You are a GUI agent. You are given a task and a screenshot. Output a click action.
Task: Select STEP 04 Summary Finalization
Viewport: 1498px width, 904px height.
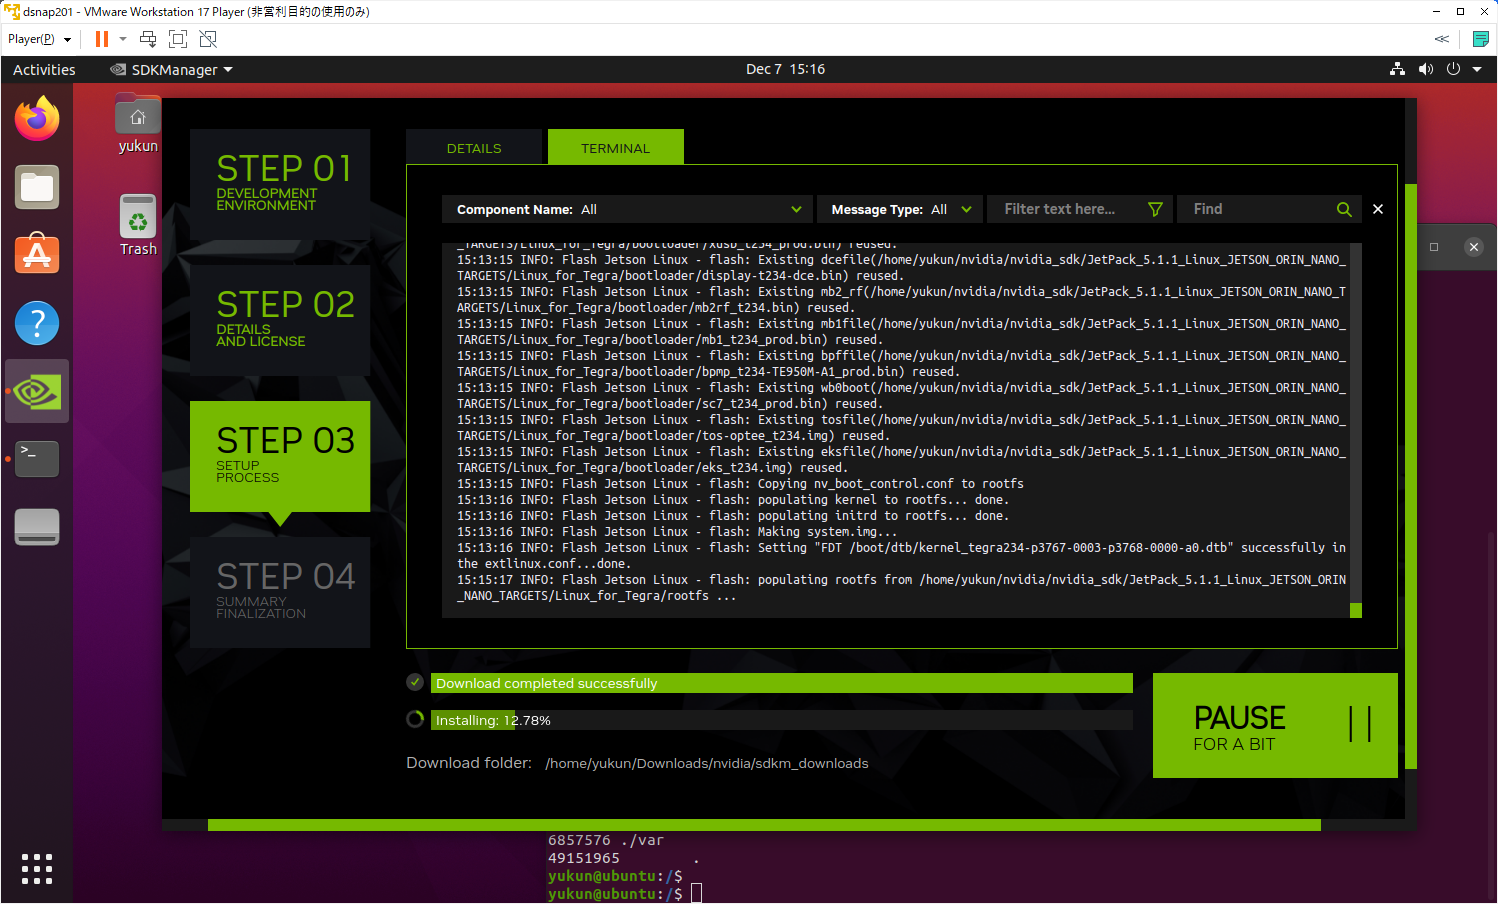pyautogui.click(x=280, y=592)
